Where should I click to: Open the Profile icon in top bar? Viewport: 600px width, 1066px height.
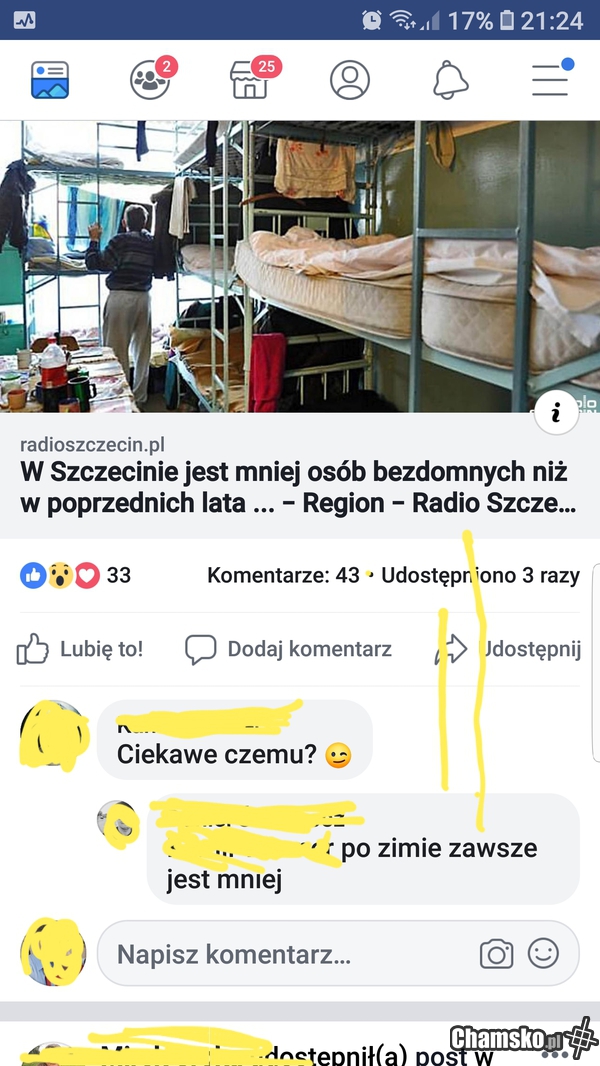(x=350, y=80)
